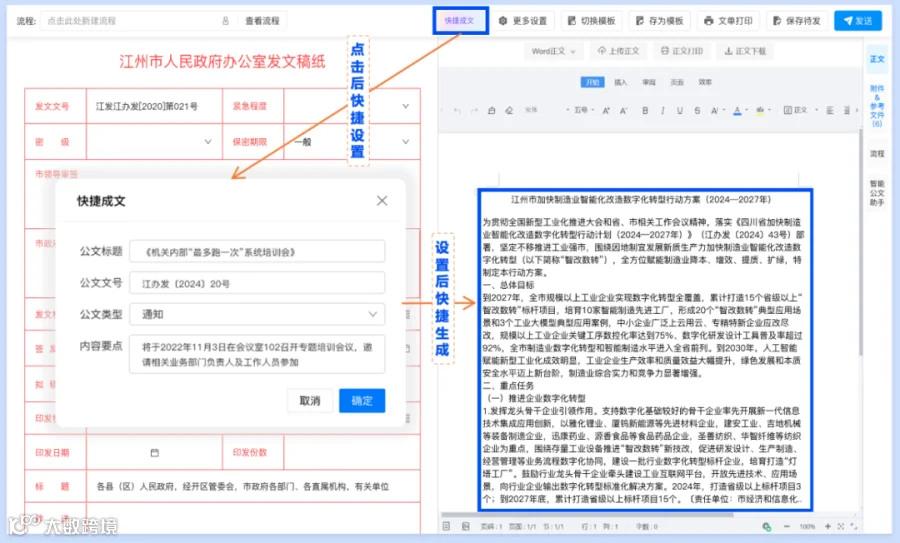This screenshot has height=543, width=900.
Task: Toggle underline formatting
Action: pyautogui.click(x=680, y=110)
